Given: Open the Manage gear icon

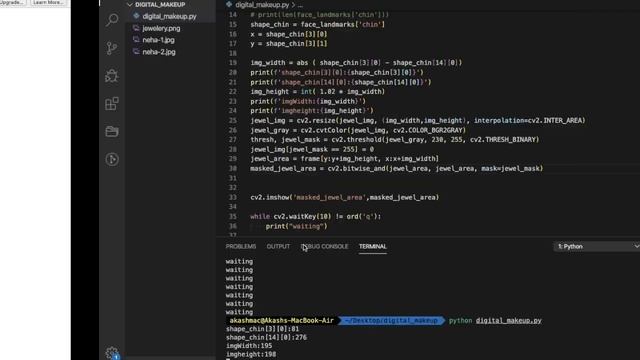Looking at the screenshot, I should point(112,353).
